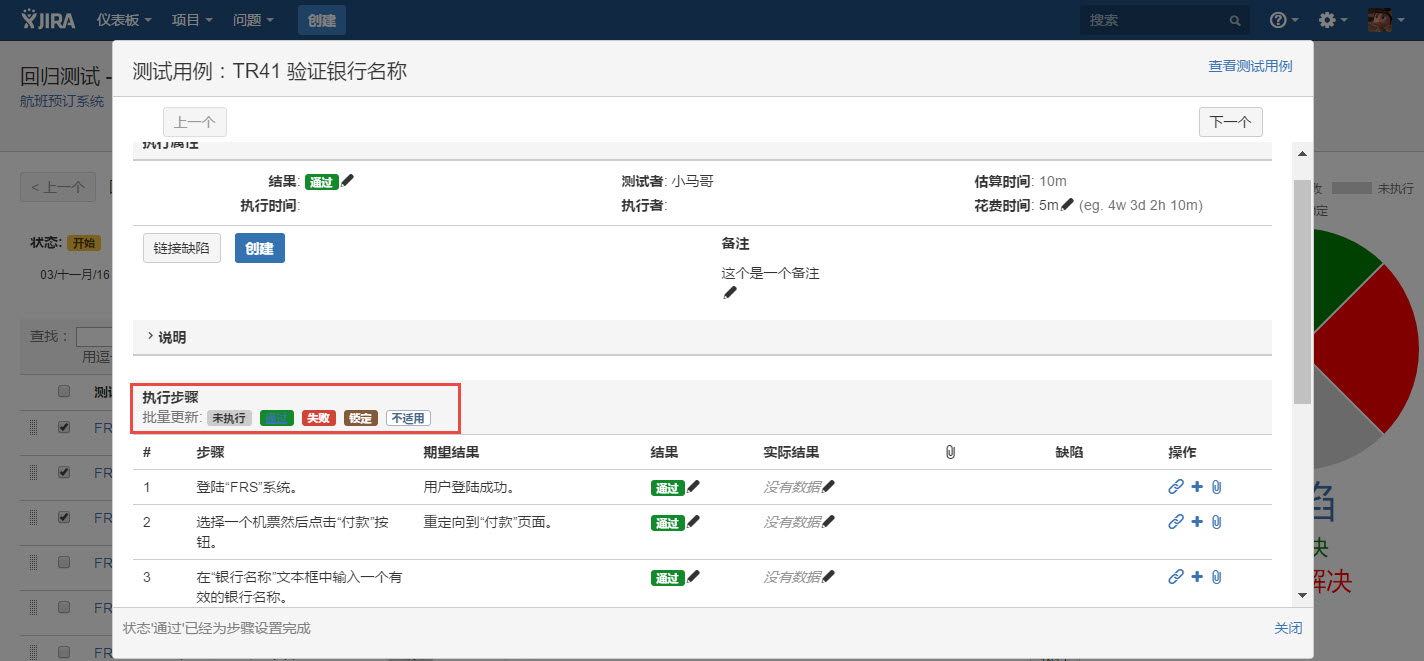Click the link defect icon for step 2

point(1176,521)
